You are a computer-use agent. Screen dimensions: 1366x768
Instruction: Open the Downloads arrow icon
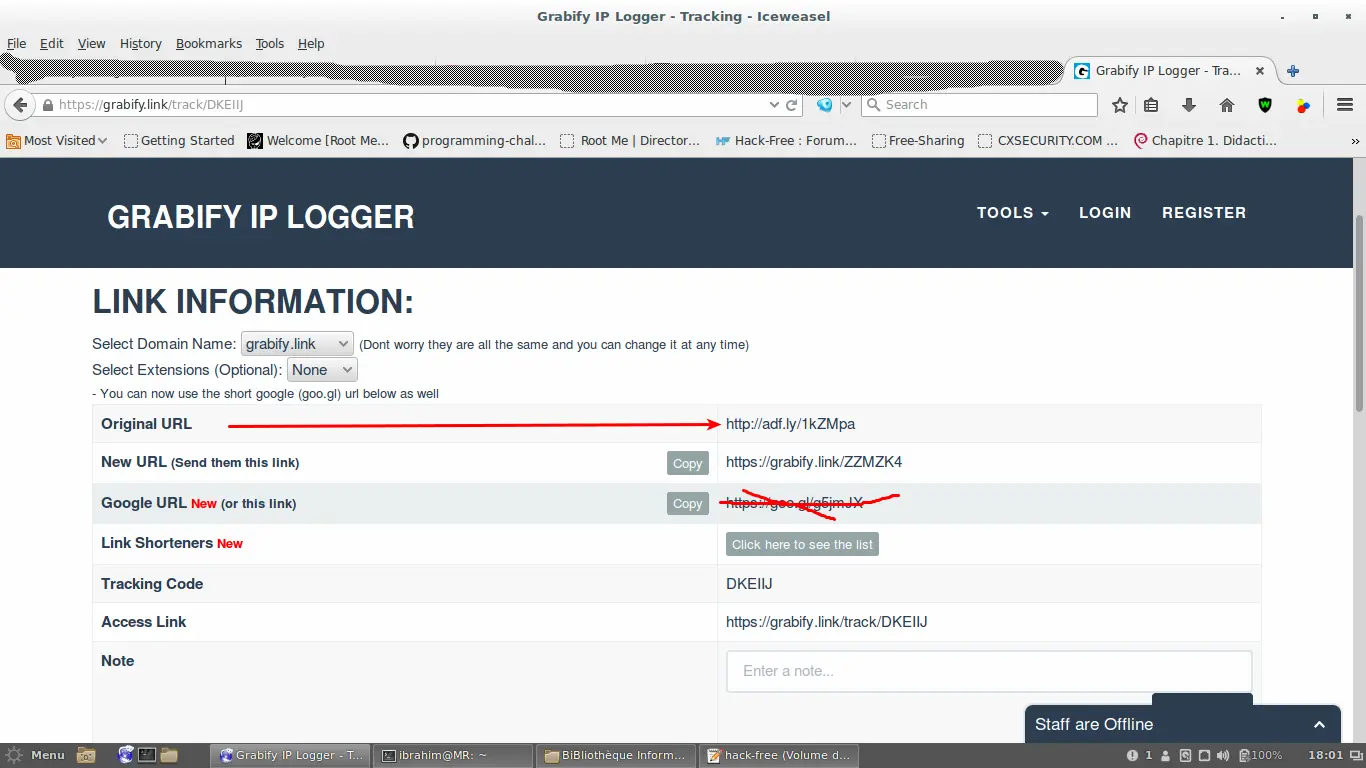coord(1188,104)
